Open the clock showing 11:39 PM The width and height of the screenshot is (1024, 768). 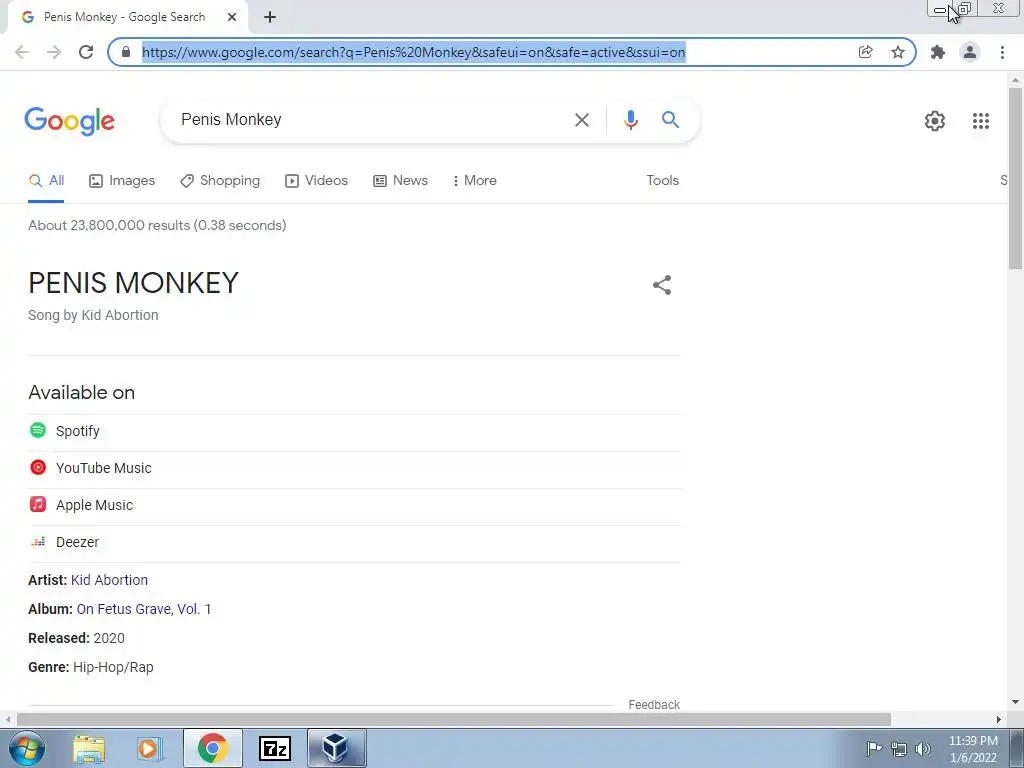click(x=973, y=749)
